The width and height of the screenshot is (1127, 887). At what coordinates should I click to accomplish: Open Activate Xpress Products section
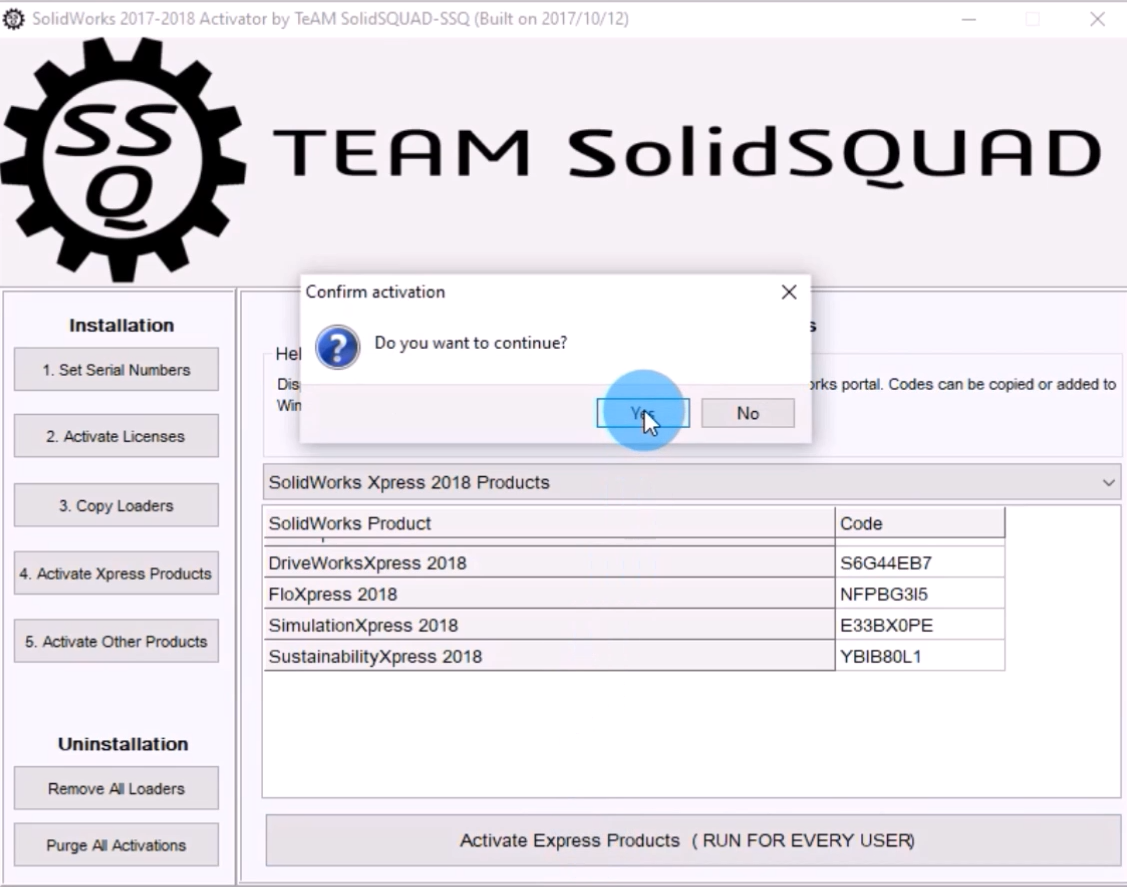(x=116, y=573)
